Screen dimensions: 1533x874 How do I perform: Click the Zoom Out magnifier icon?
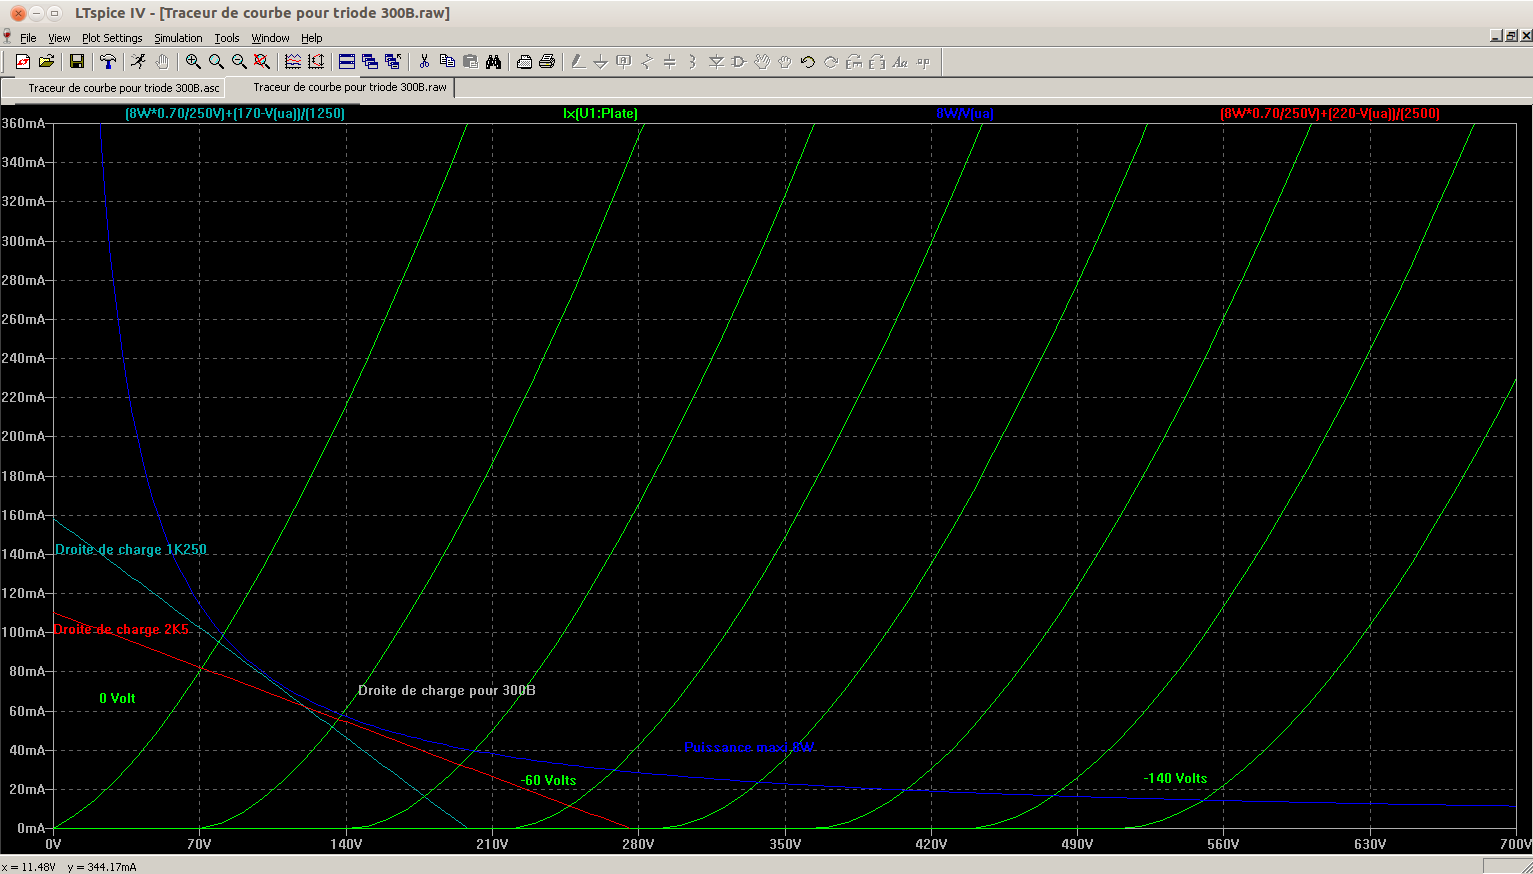(239, 62)
